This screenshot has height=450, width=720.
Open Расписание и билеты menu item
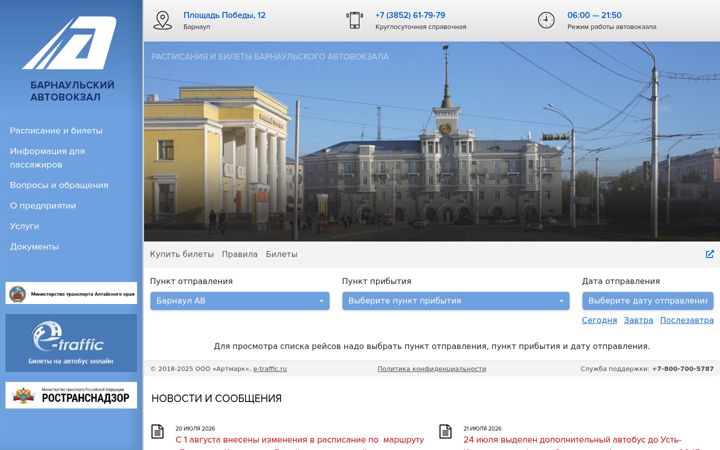click(x=56, y=131)
